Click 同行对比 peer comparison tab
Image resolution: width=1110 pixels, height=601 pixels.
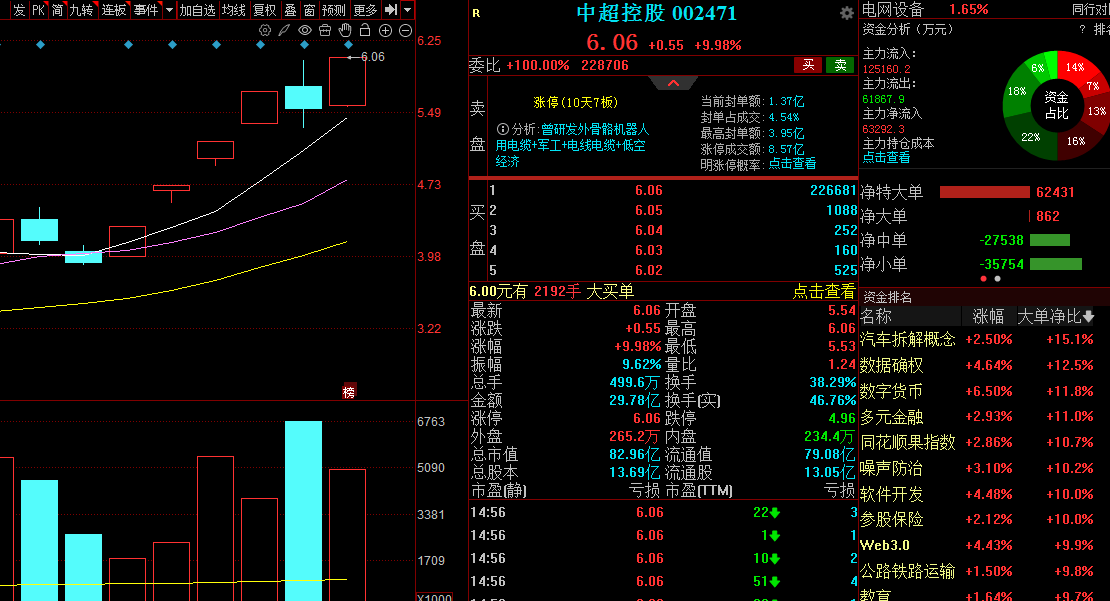[1091, 9]
